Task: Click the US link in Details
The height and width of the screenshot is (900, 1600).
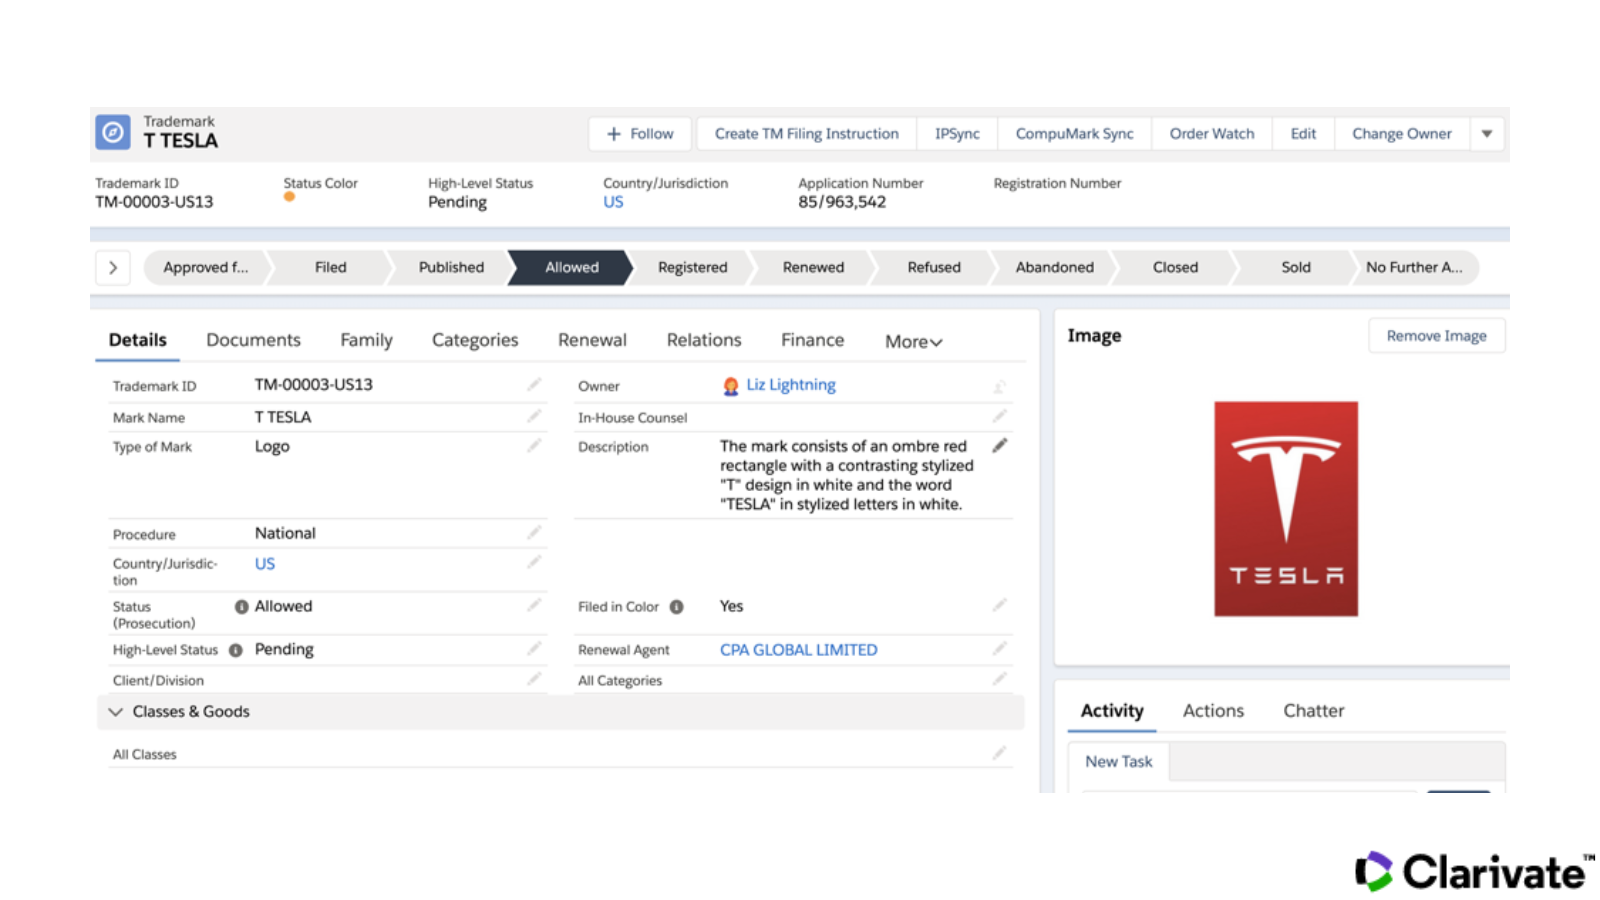Action: coord(265,563)
